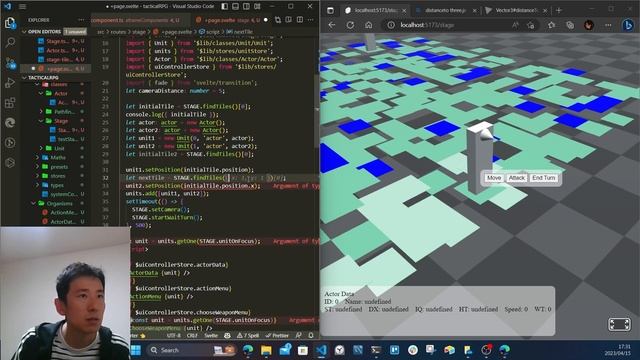640x360 pixels.
Task: Open the Extensions view in activity bar
Action: click(x=10, y=102)
